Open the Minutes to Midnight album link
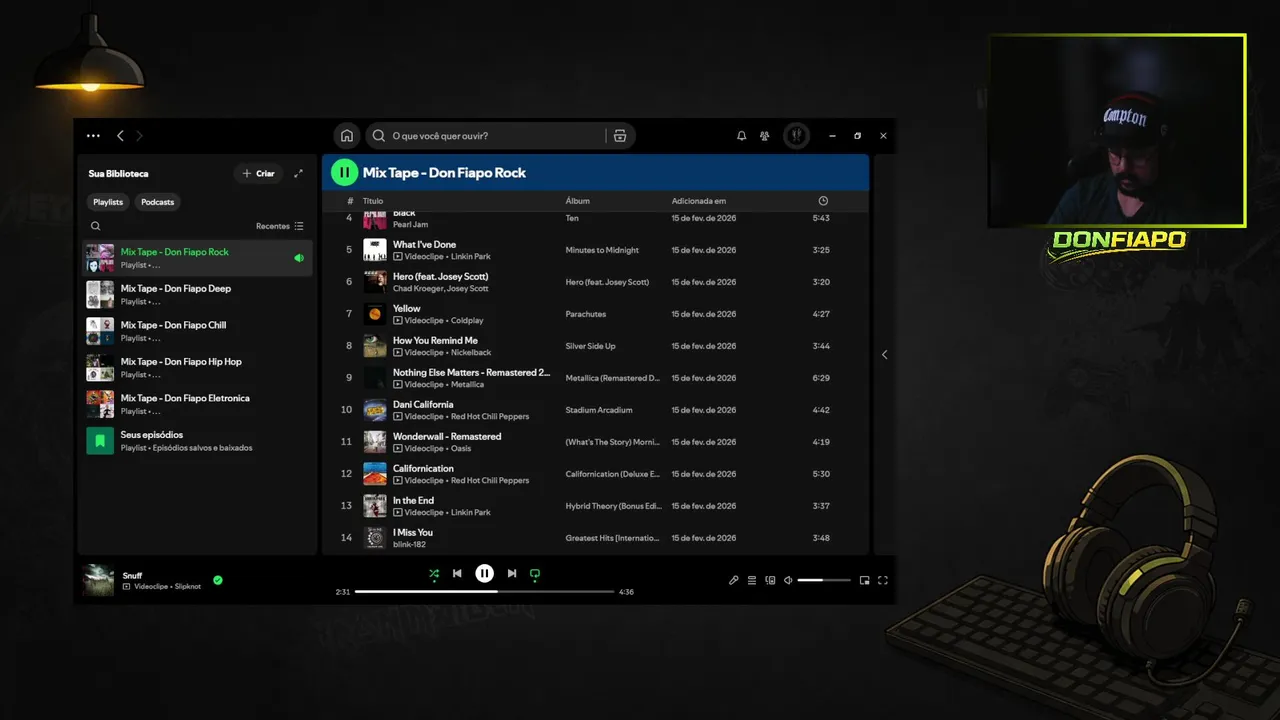Viewport: 1280px width, 720px height. [x=602, y=250]
